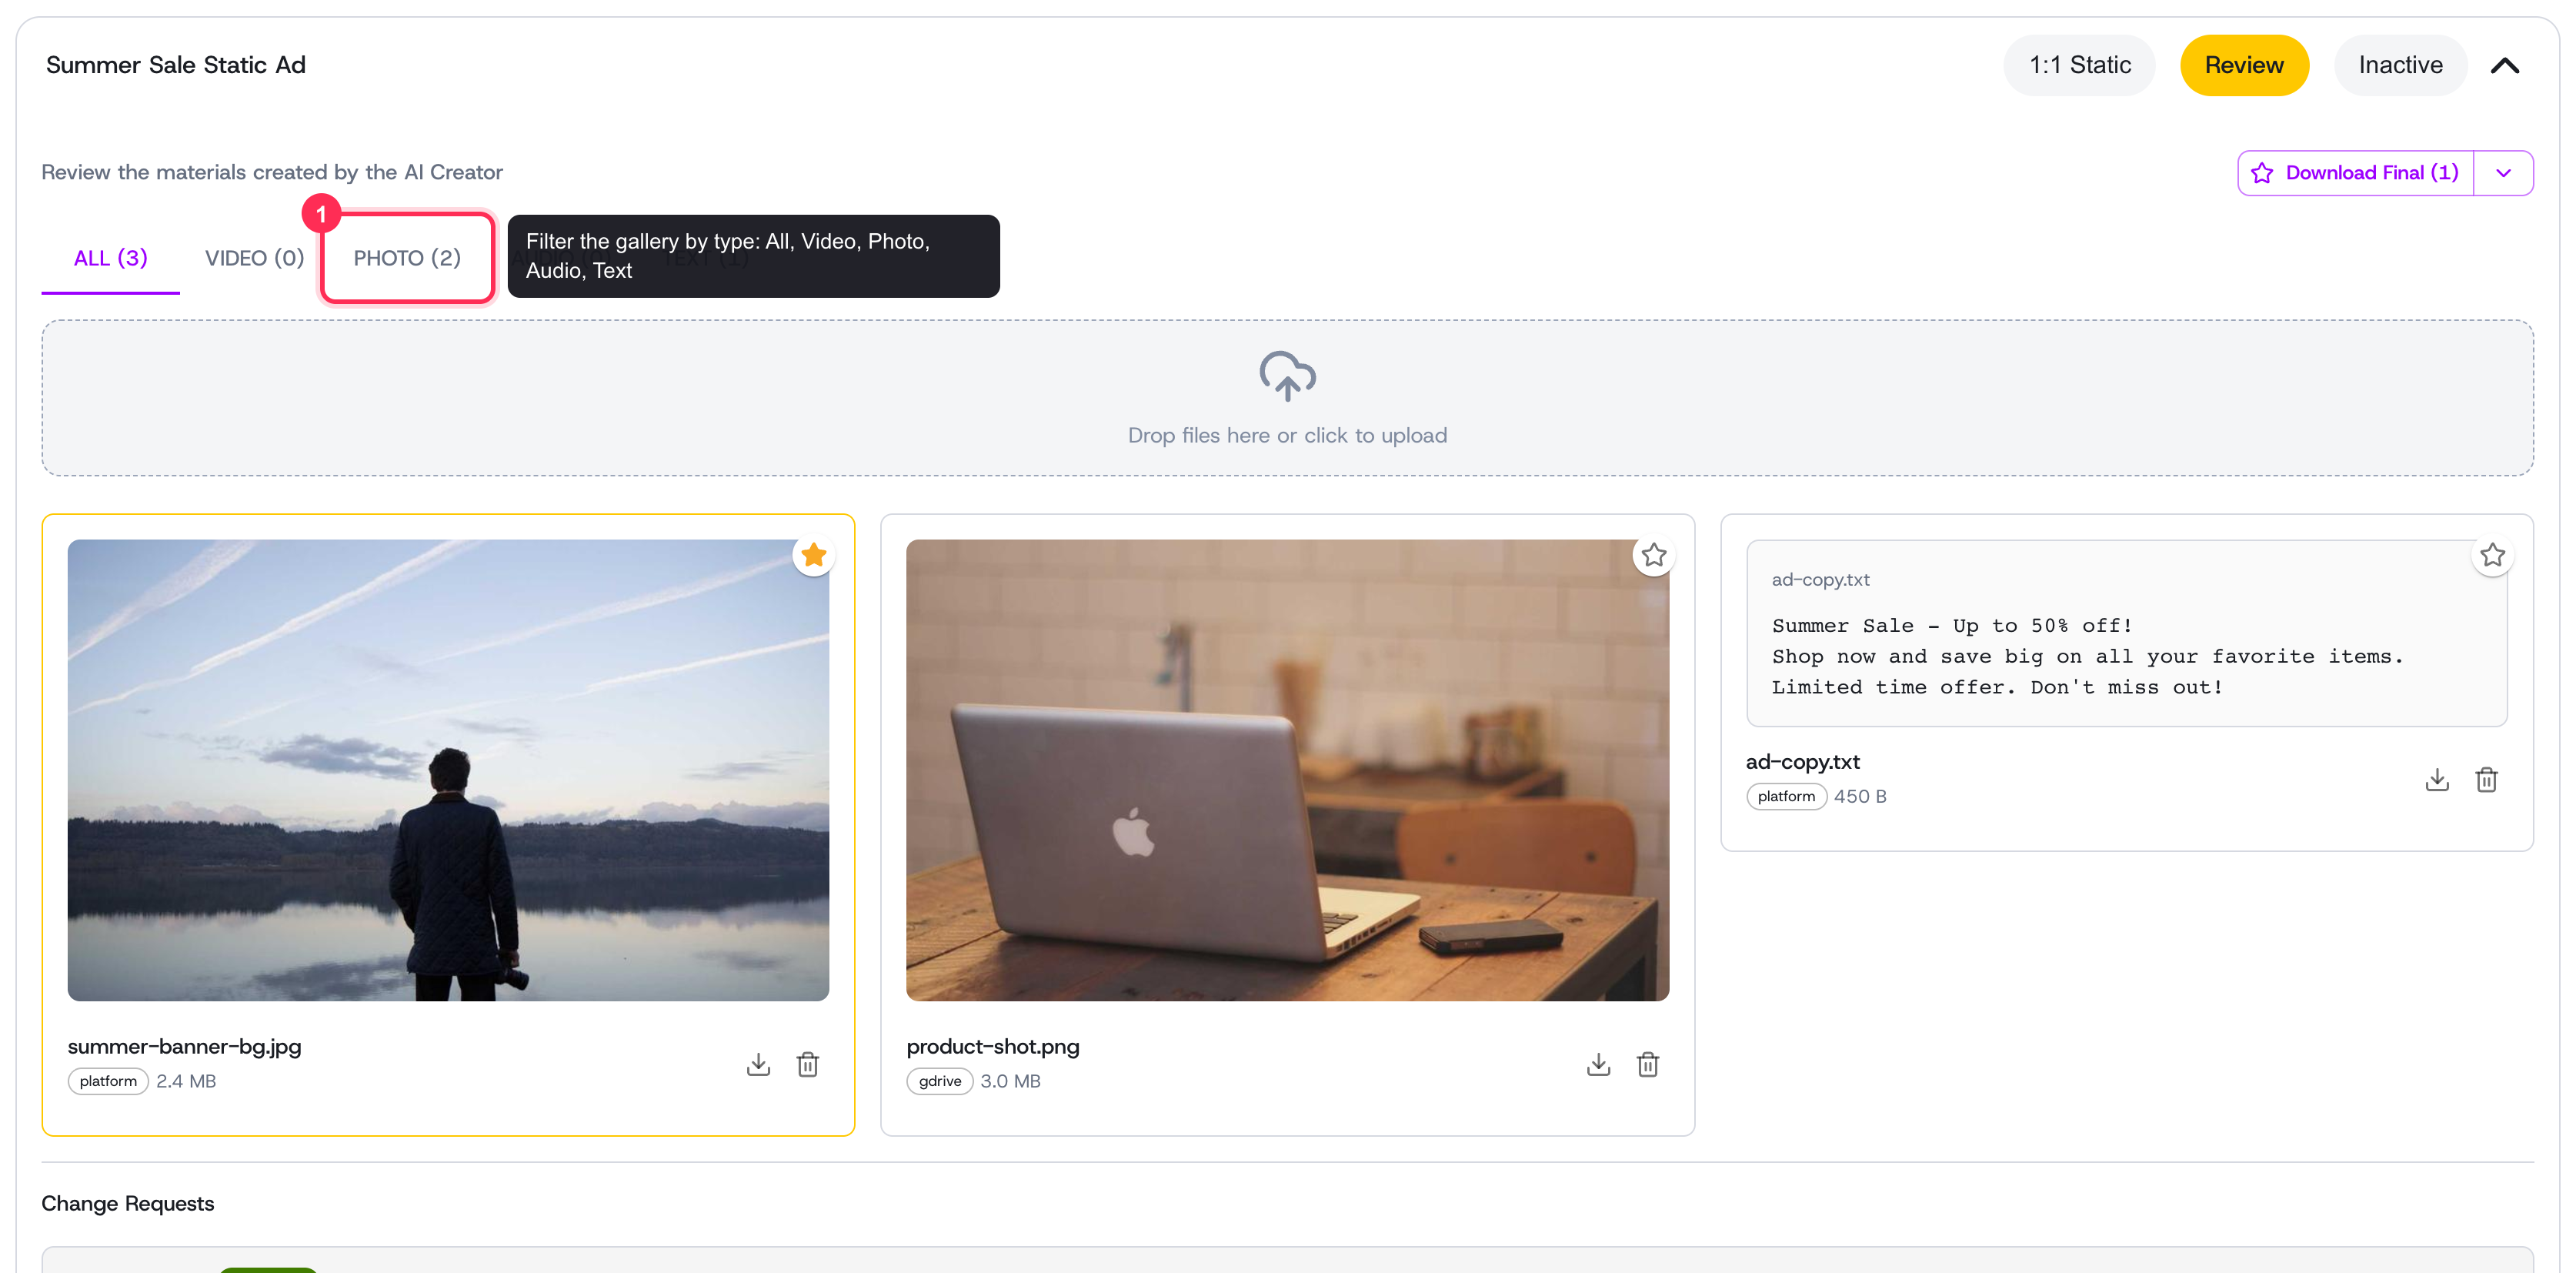
Task: Switch to the ALL (3) tab
Action: coord(110,258)
